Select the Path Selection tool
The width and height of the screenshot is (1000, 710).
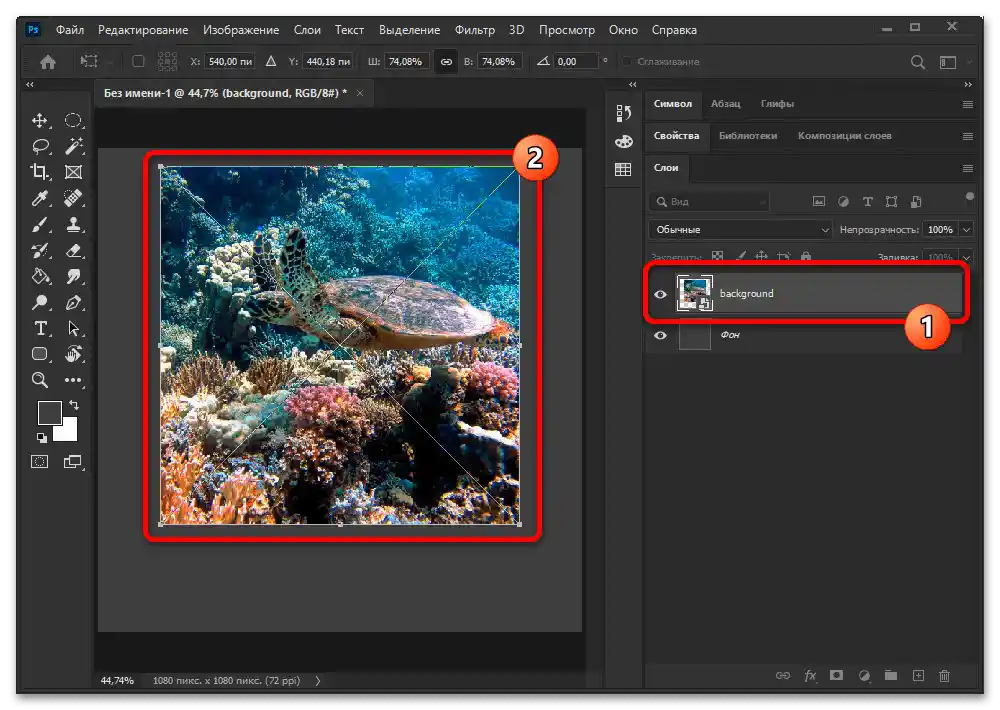click(x=73, y=329)
